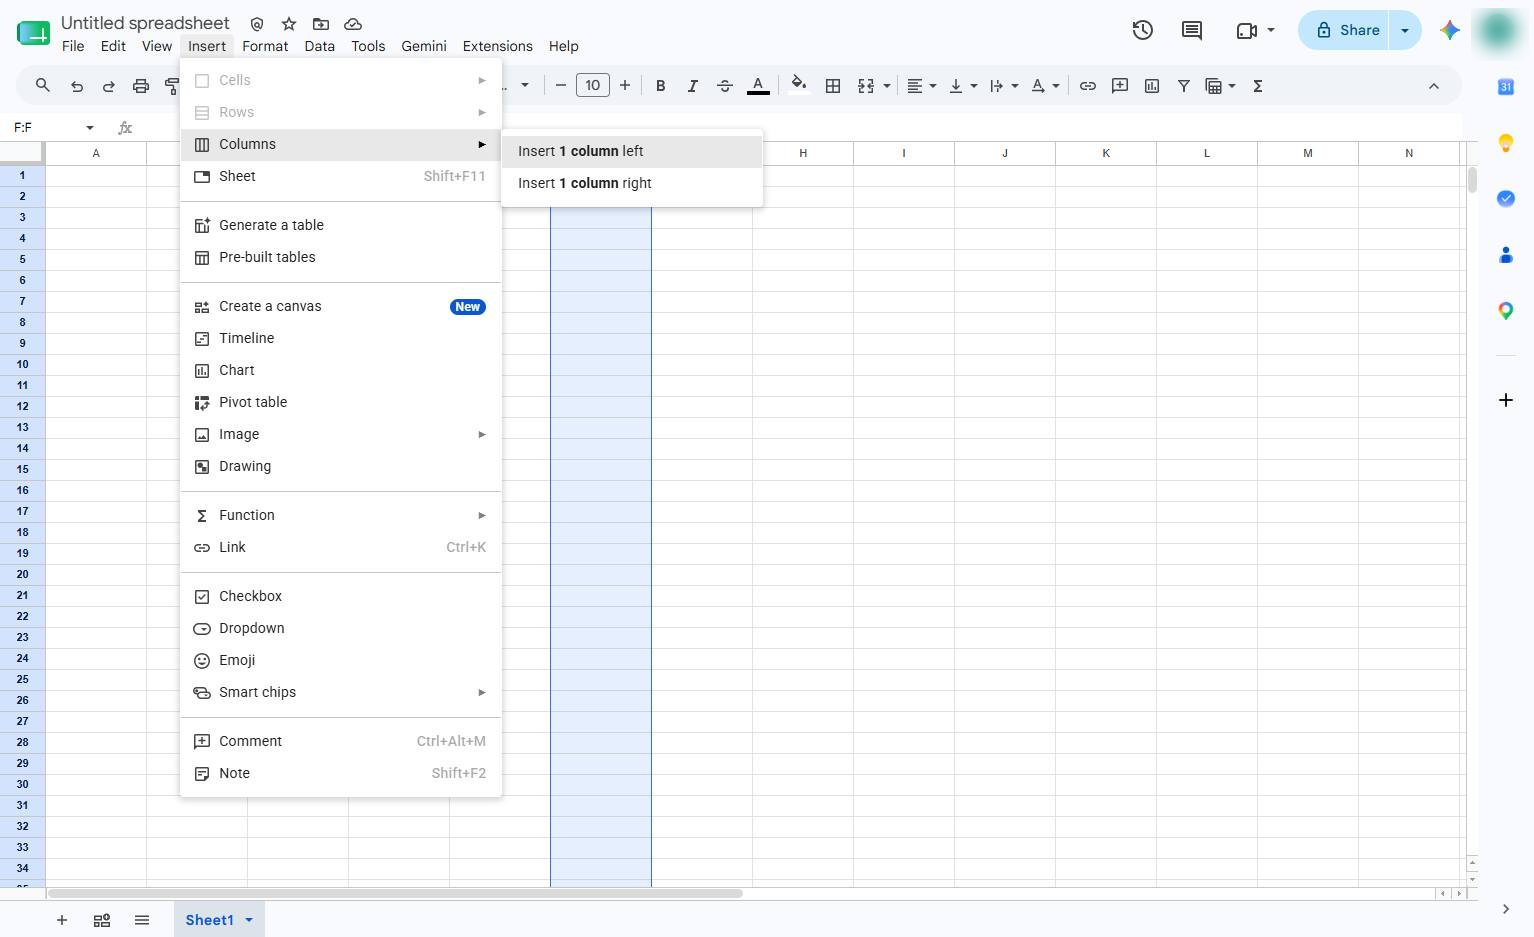Toggle italic formatting
Image resolution: width=1534 pixels, height=937 pixels.
(x=692, y=86)
